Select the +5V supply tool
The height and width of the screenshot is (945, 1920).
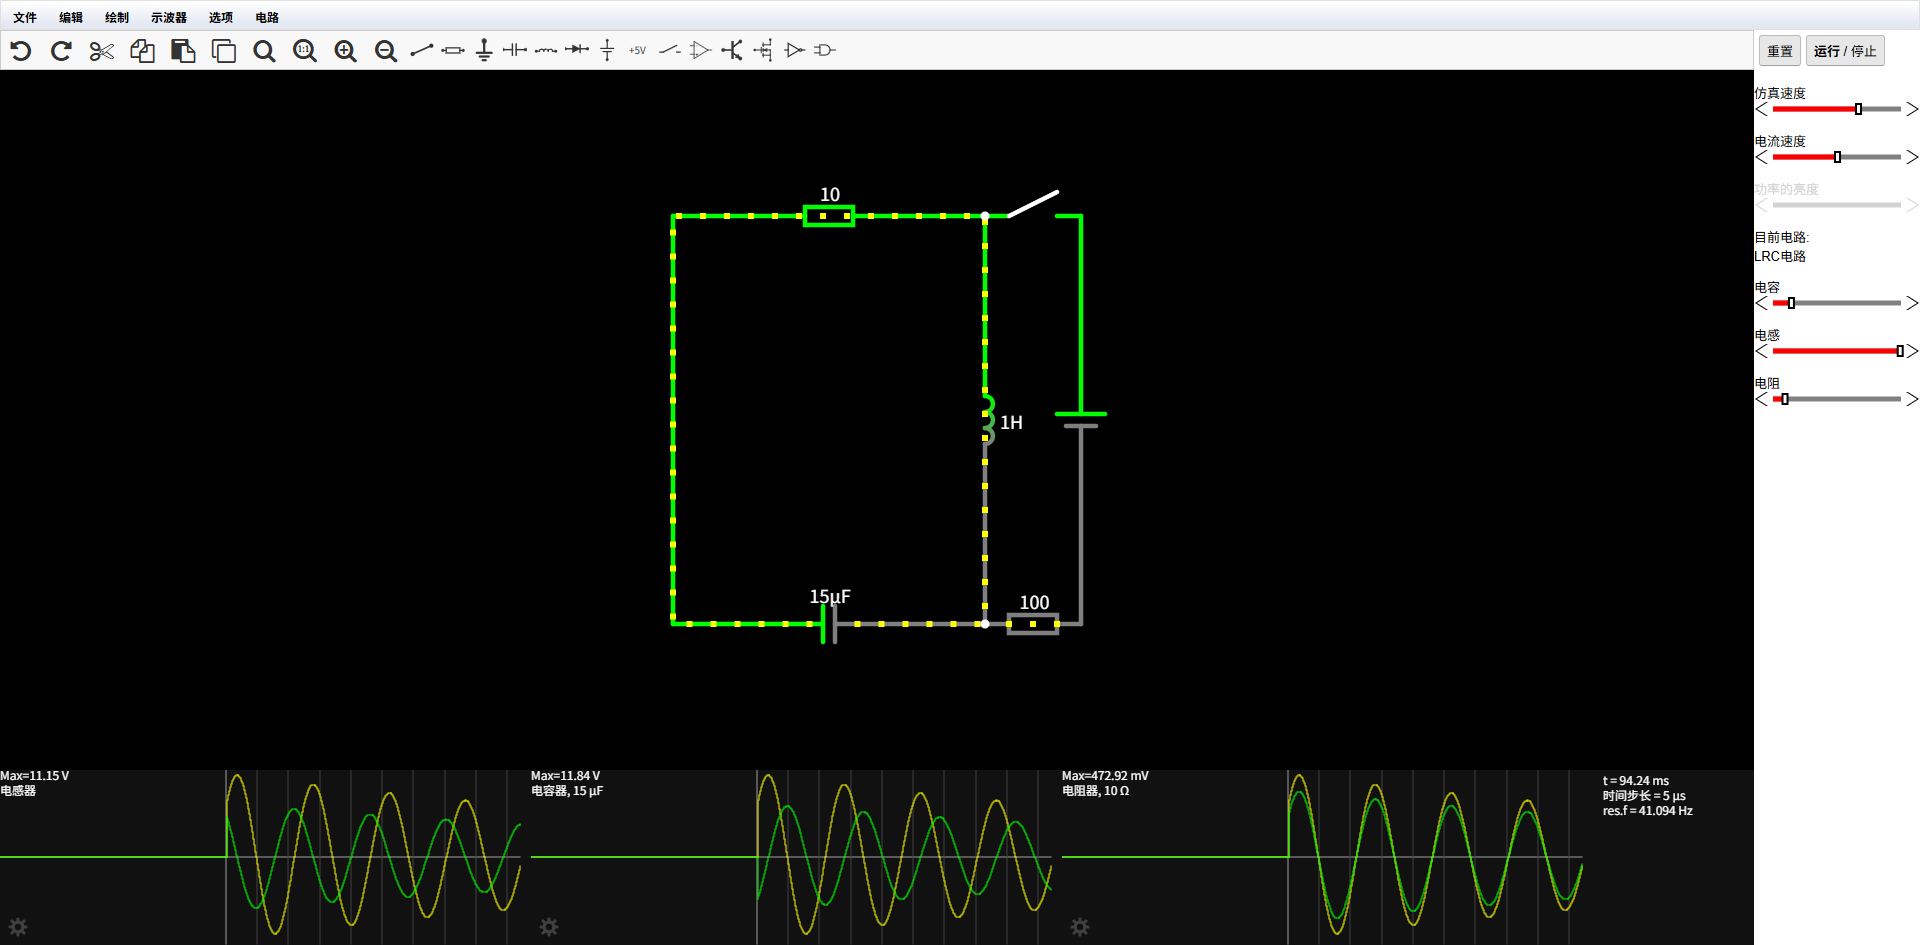coord(637,49)
